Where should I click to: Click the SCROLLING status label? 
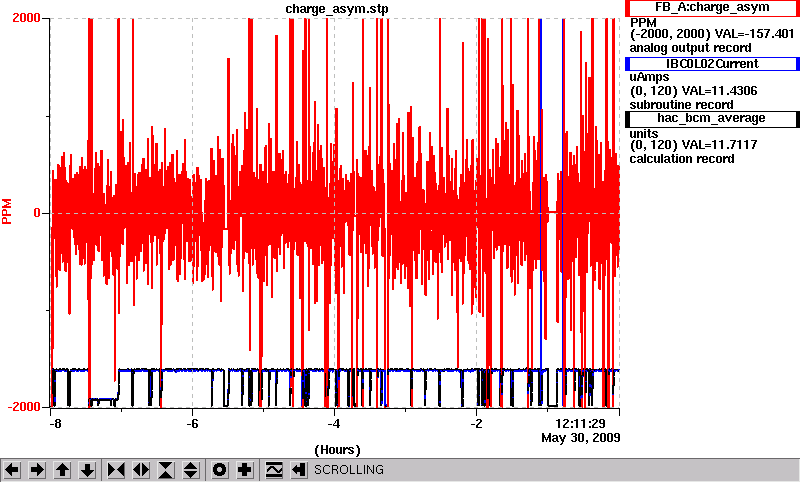pyautogui.click(x=349, y=470)
